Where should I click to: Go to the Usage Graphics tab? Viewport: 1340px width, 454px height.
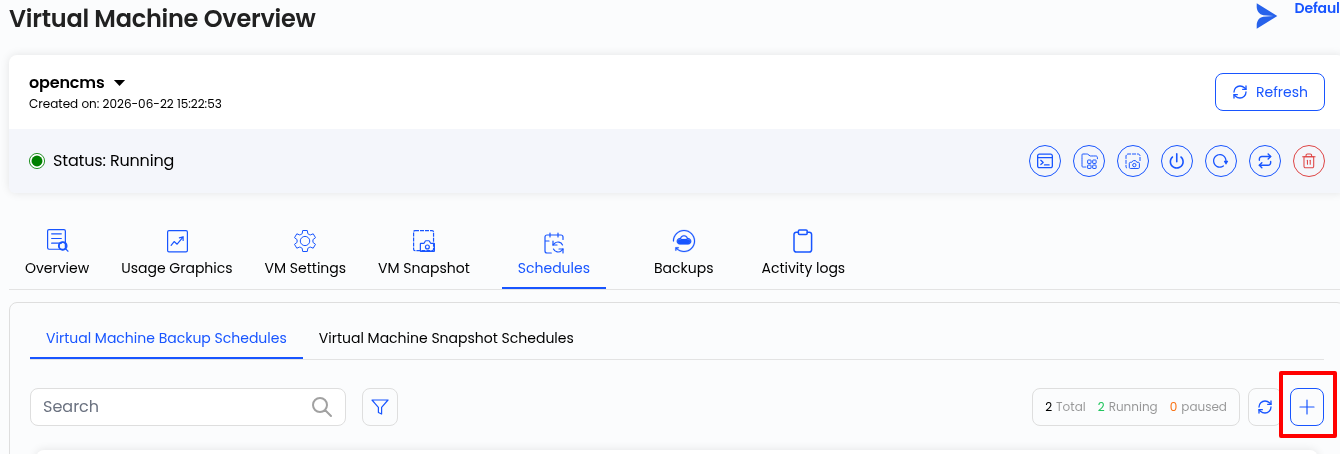(177, 253)
